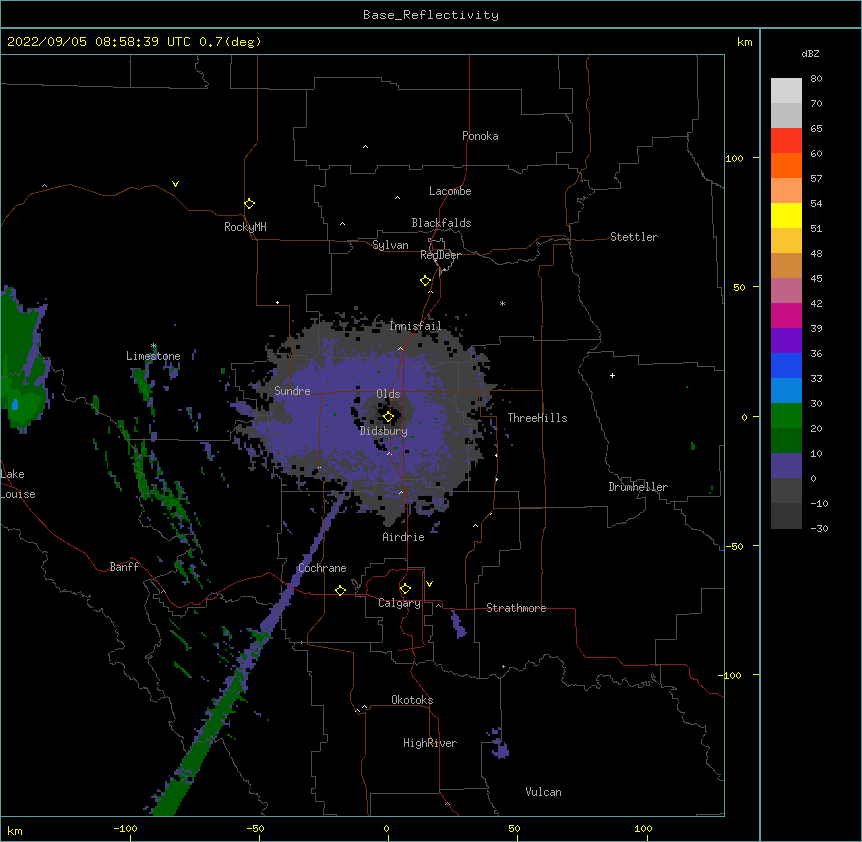Click the Blackfalds town label
This screenshot has width=862, height=842.
click(441, 223)
